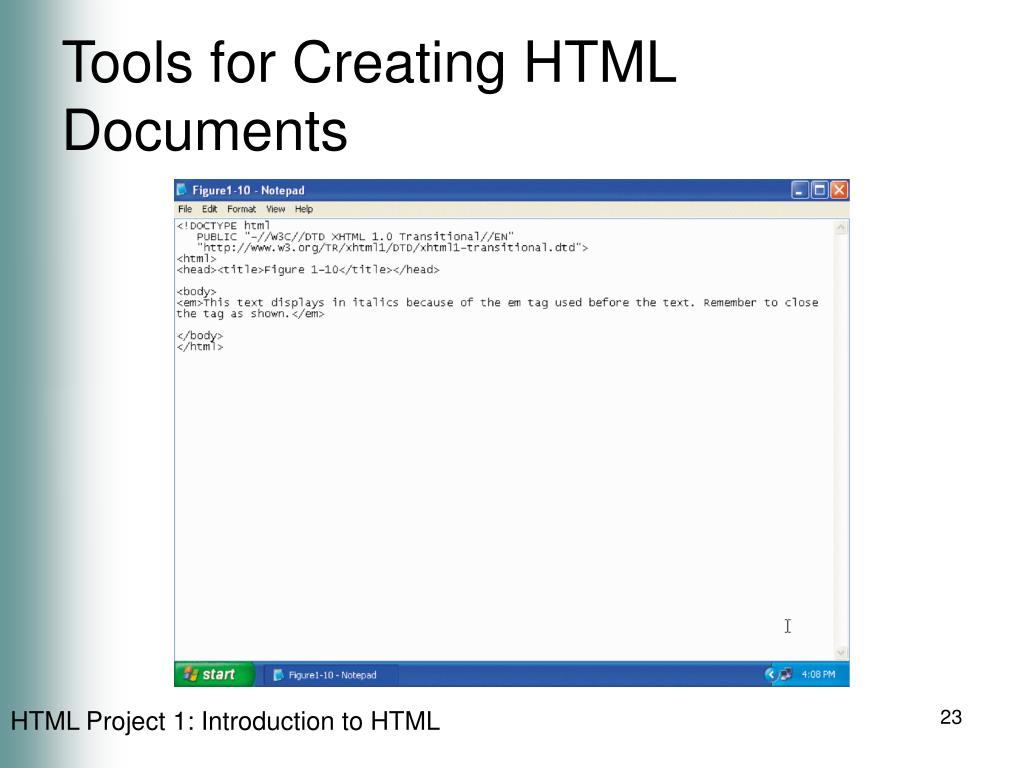Open the Windows start button
This screenshot has width=1024, height=768.
tap(214, 674)
